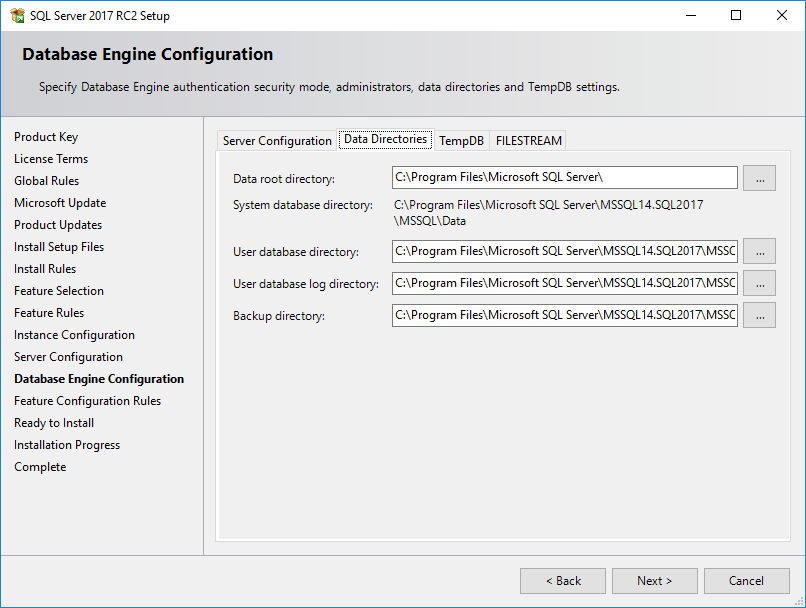Click the System database directory label
This screenshot has height=608, width=806.
point(303,205)
